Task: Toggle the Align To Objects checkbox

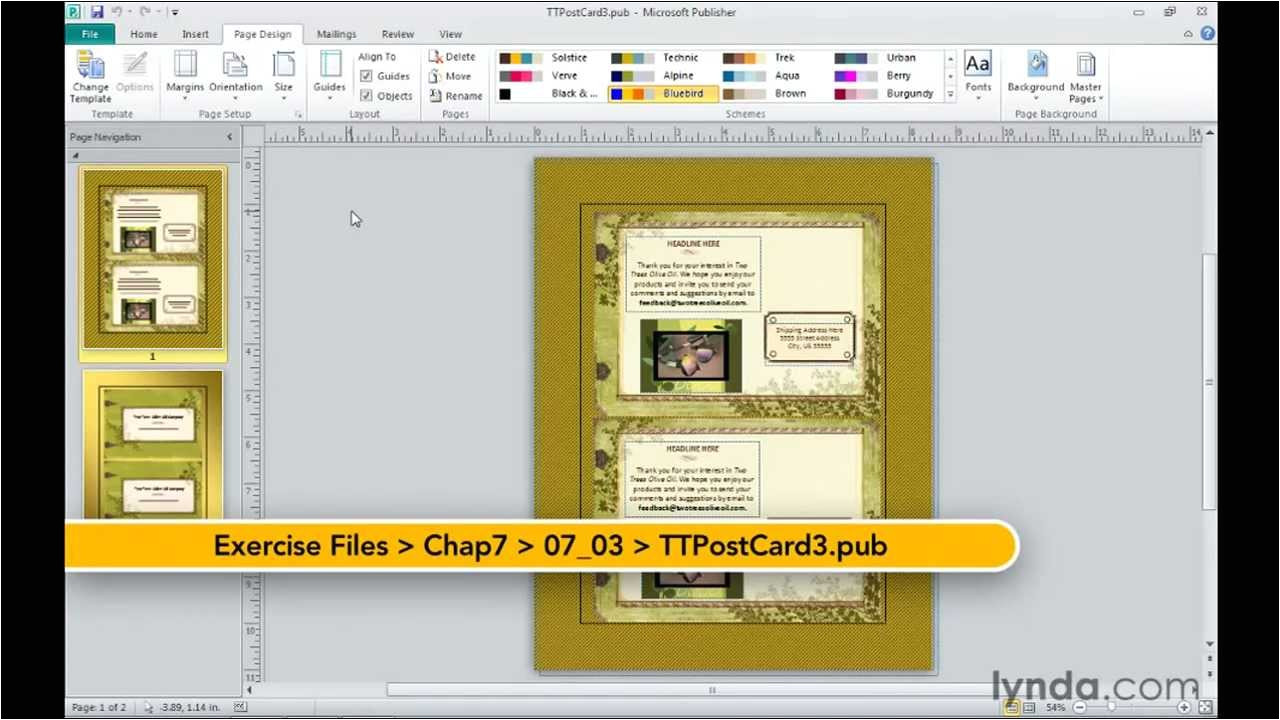Action: click(367, 96)
